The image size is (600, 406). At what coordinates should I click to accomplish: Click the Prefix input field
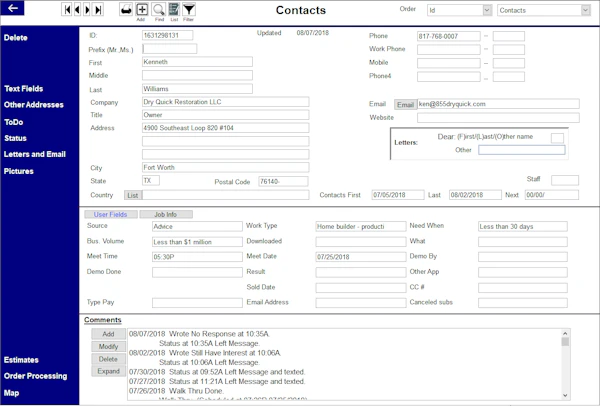[170, 49]
